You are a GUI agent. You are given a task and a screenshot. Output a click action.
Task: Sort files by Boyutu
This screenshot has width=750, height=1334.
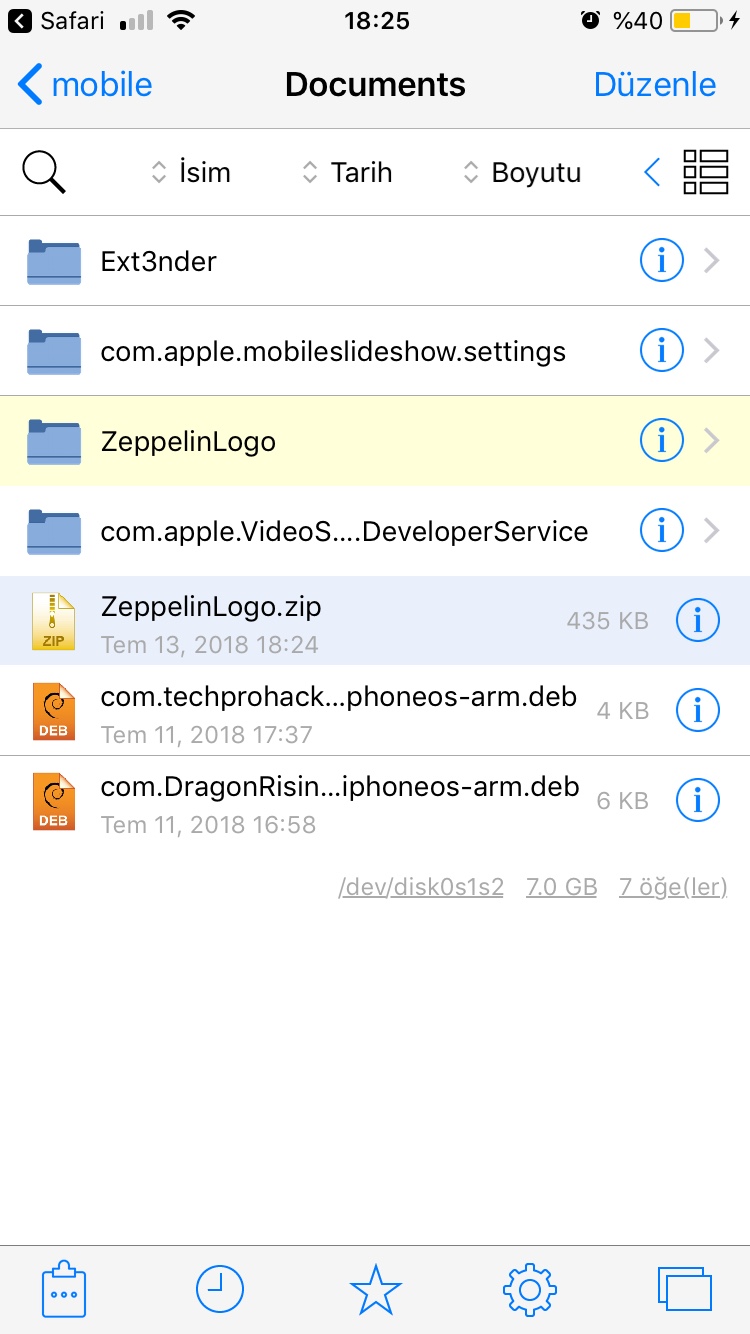(521, 173)
